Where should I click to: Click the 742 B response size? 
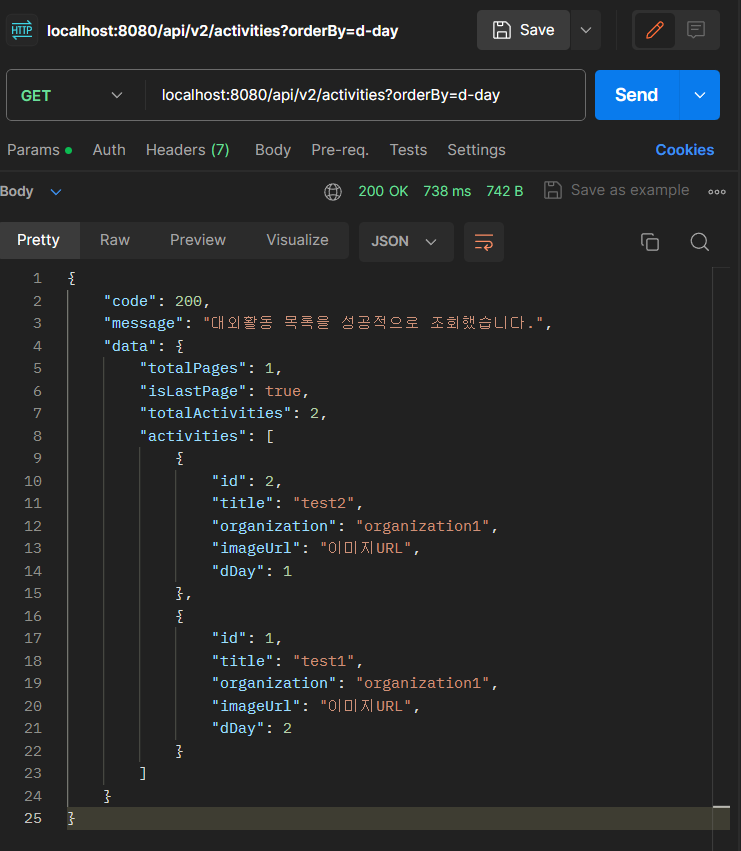(505, 191)
